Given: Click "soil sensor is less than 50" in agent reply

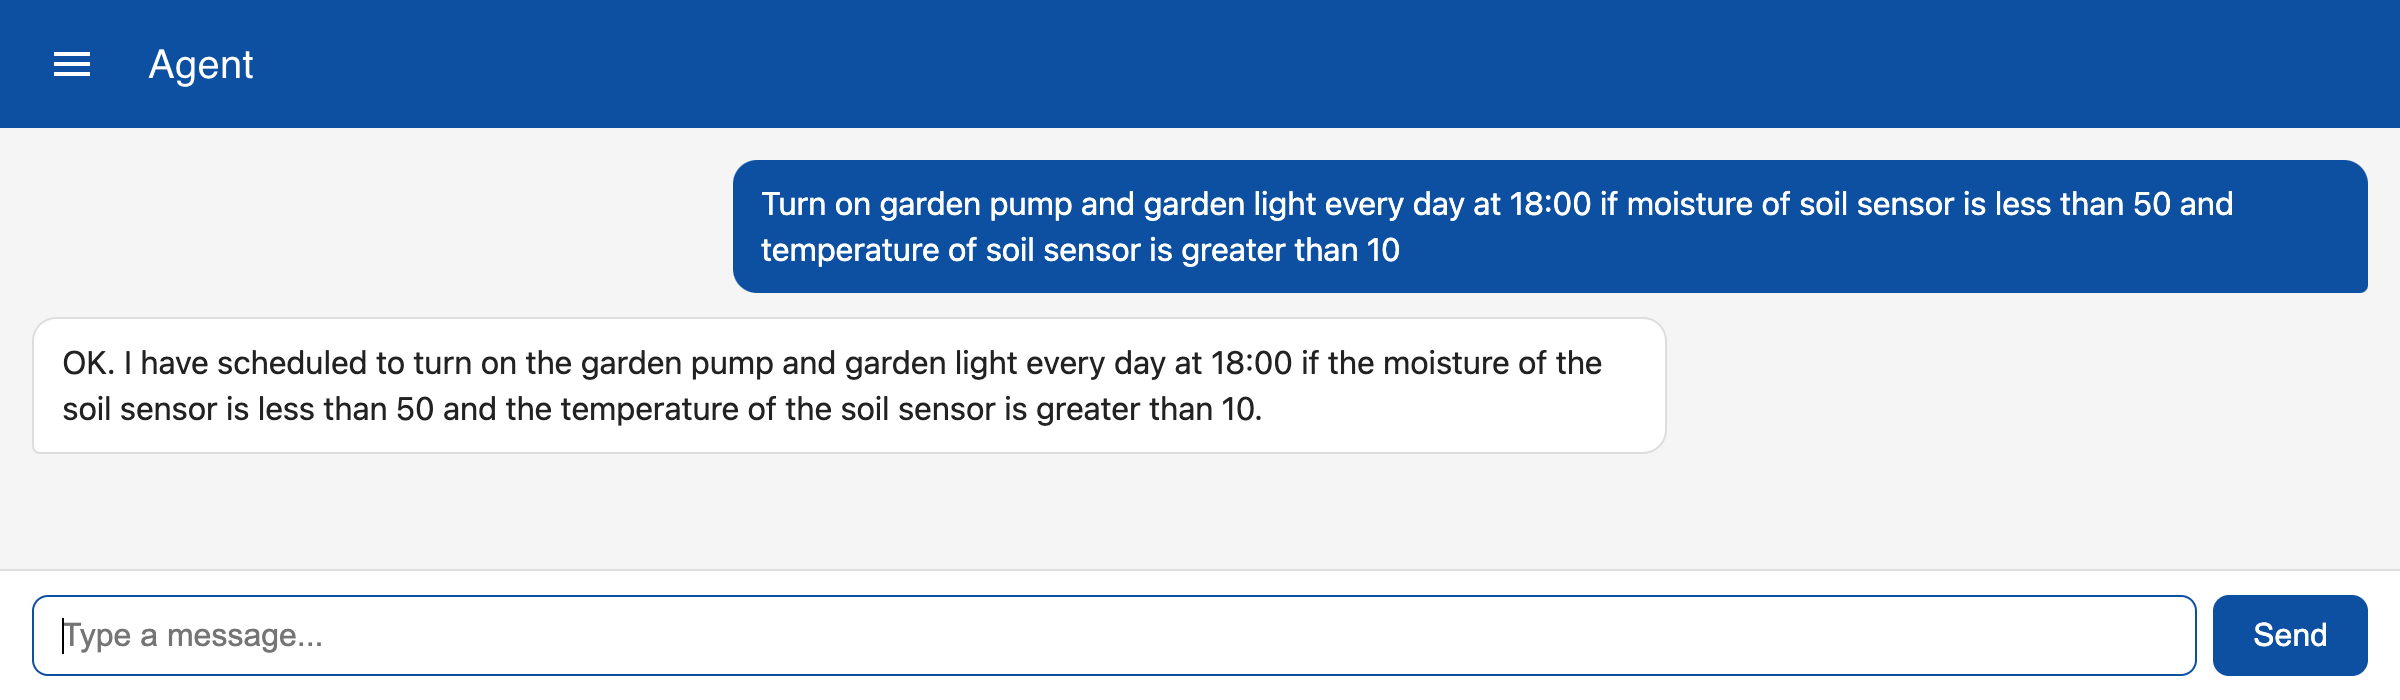Looking at the screenshot, I should 248,409.
